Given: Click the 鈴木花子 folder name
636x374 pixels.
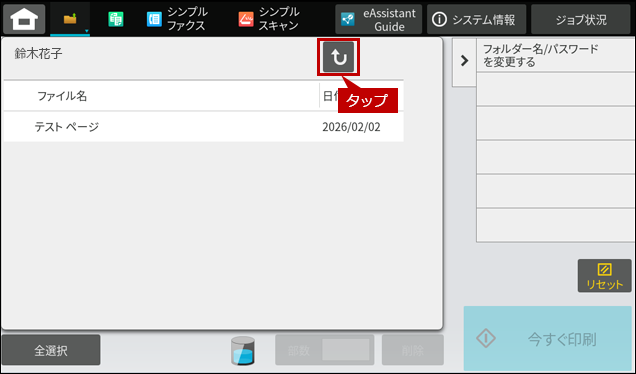Looking at the screenshot, I should (39, 54).
